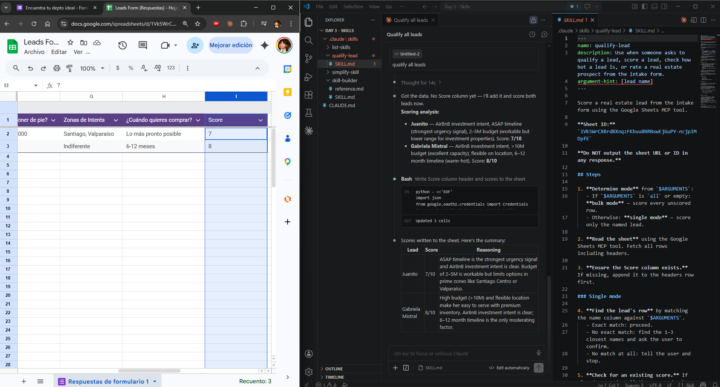Apply percent format in Sheets toolbar
Screen dimensions: 720x387
click(x=131, y=68)
